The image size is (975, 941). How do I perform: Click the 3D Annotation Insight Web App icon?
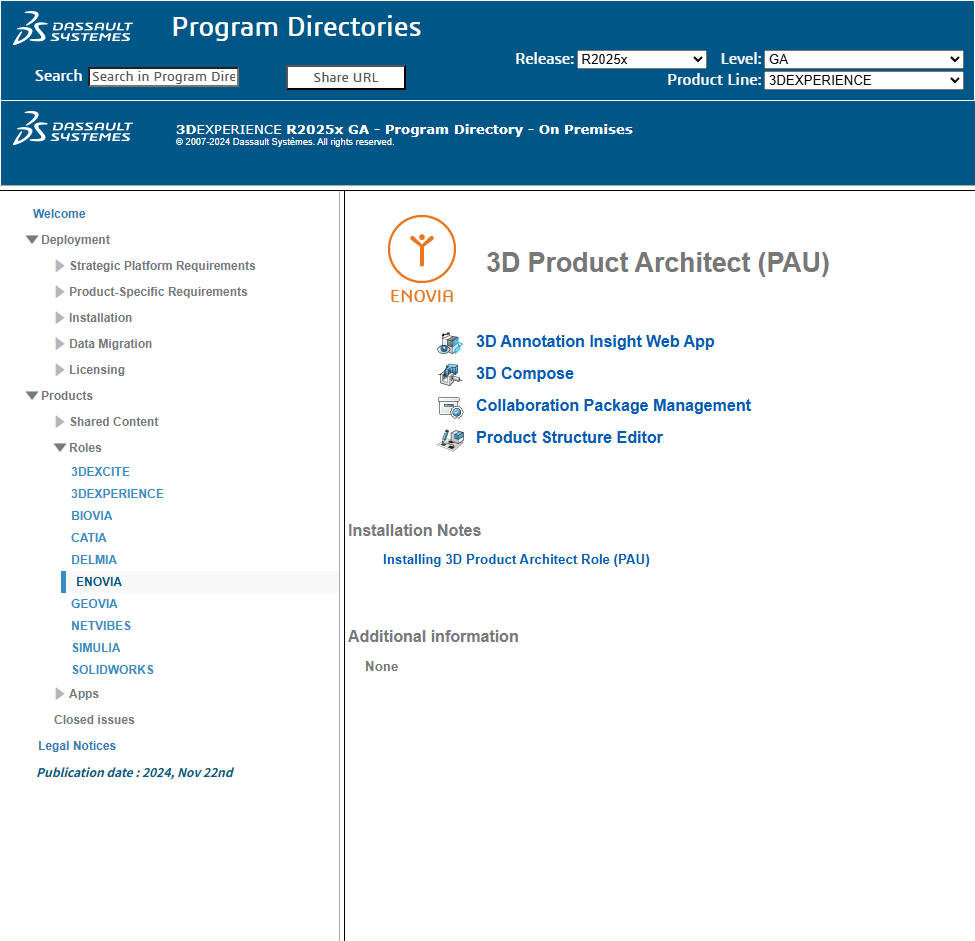[x=450, y=342]
